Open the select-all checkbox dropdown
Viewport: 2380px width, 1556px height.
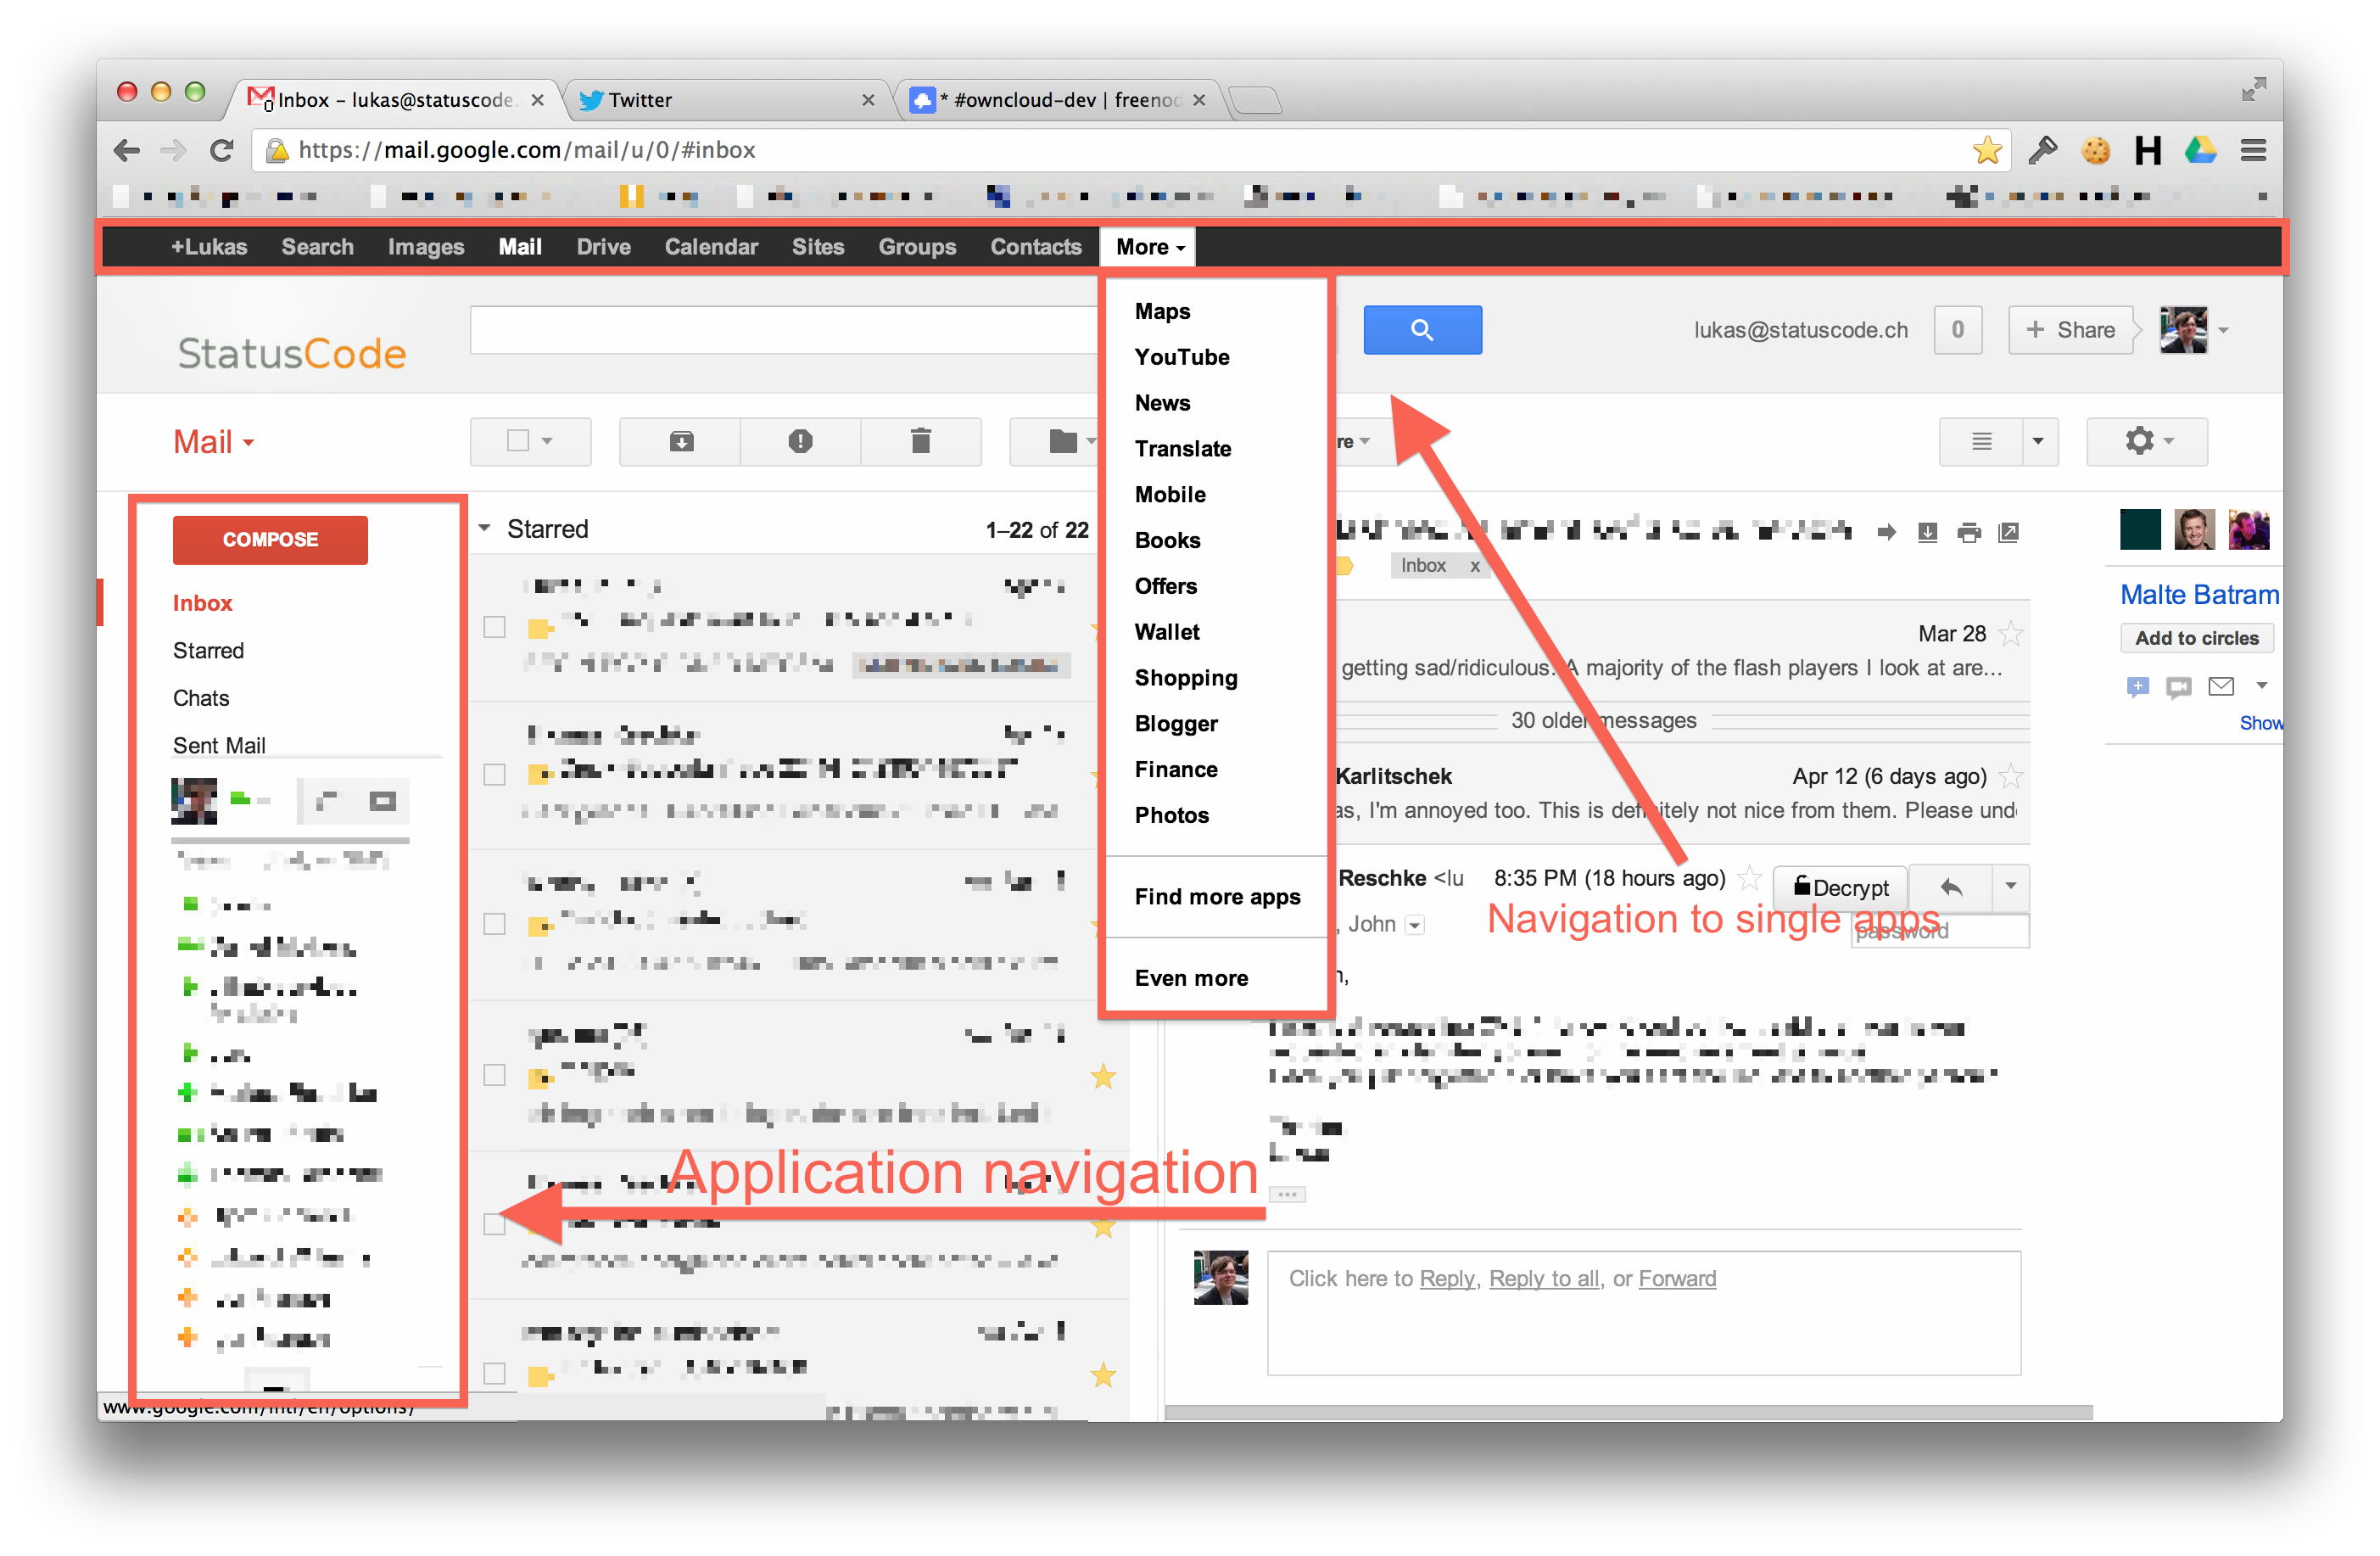pyautogui.click(x=547, y=441)
